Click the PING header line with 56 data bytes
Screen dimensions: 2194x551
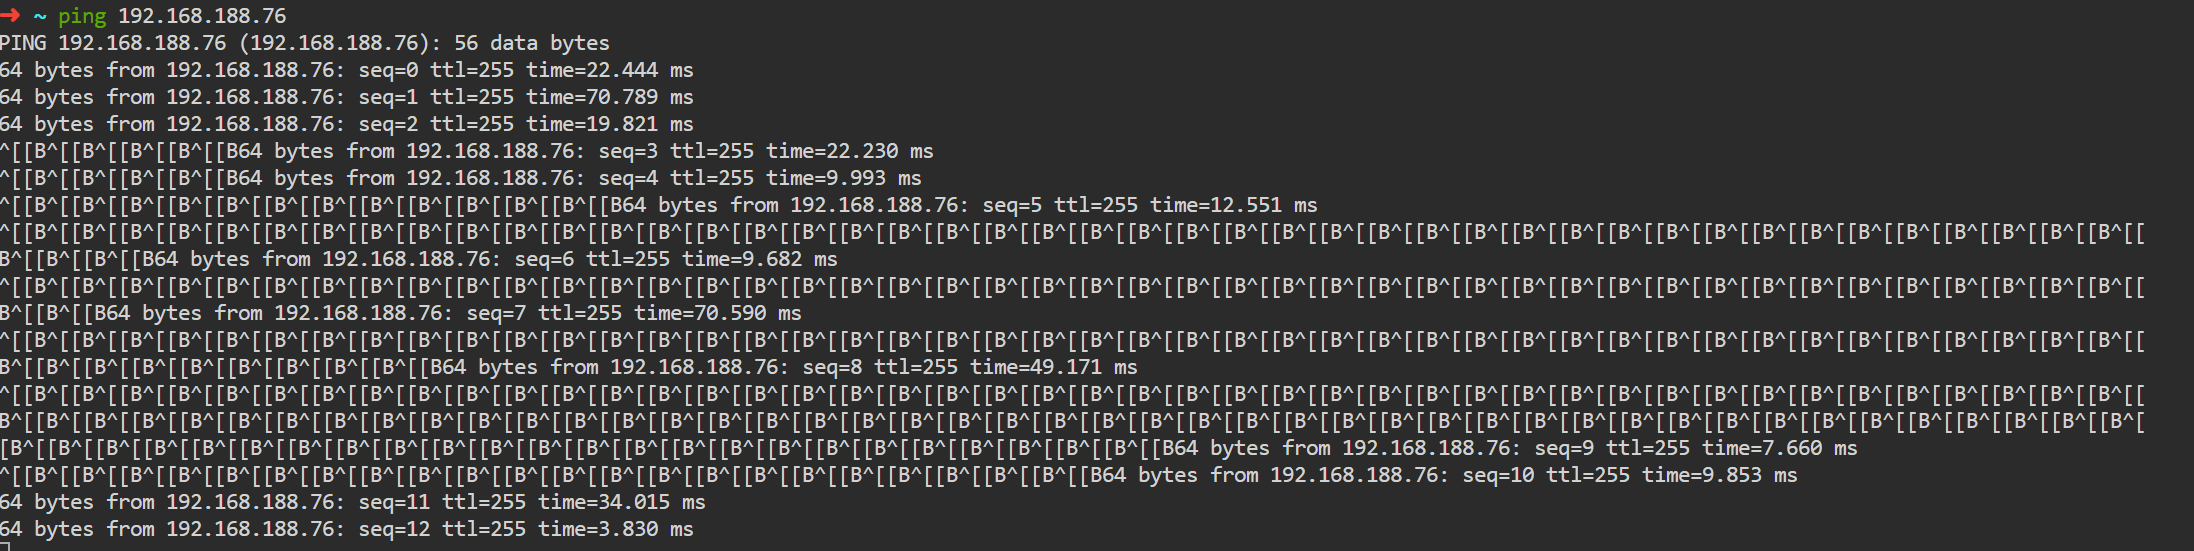tap(304, 43)
